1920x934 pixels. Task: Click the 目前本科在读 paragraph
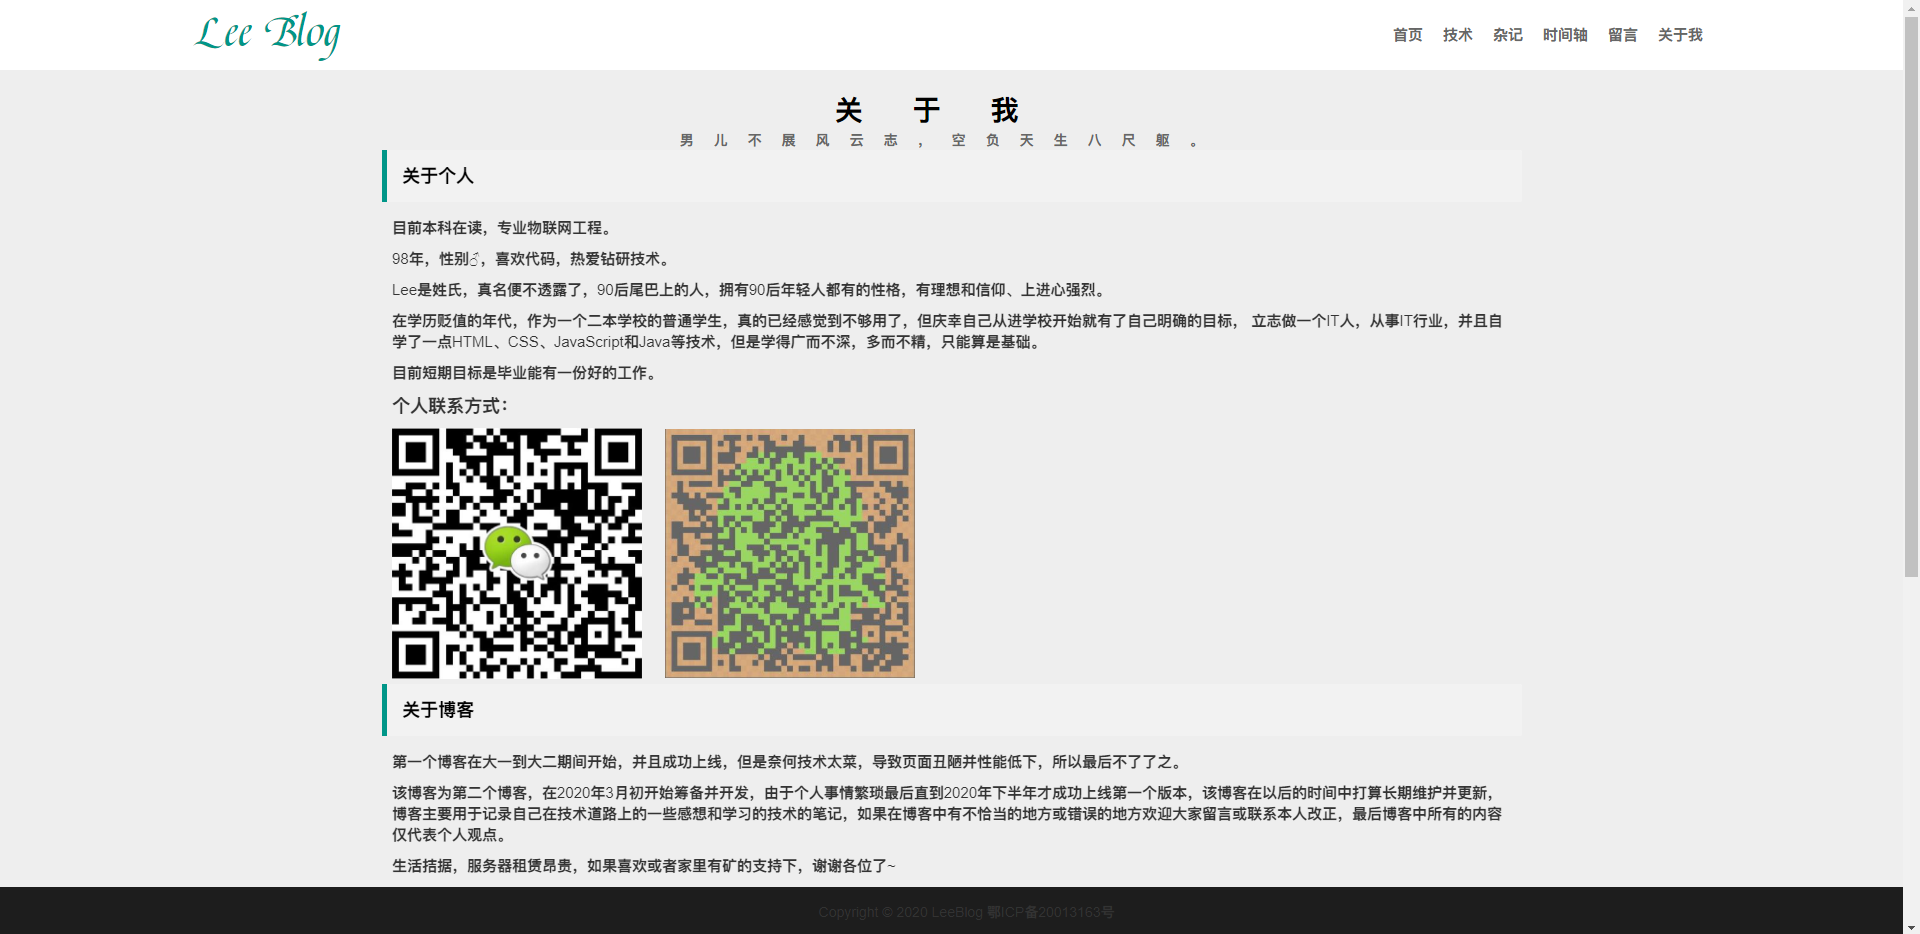[x=502, y=228]
